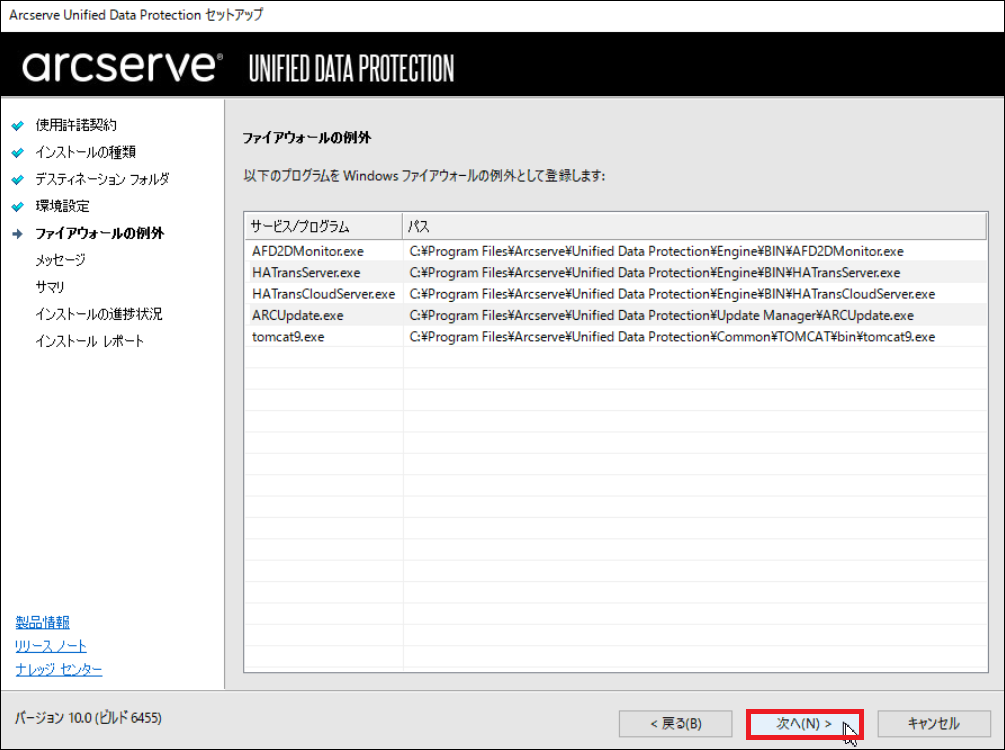Open the リリース ノート link
Image resolution: width=1005 pixels, height=750 pixels.
(x=51, y=646)
